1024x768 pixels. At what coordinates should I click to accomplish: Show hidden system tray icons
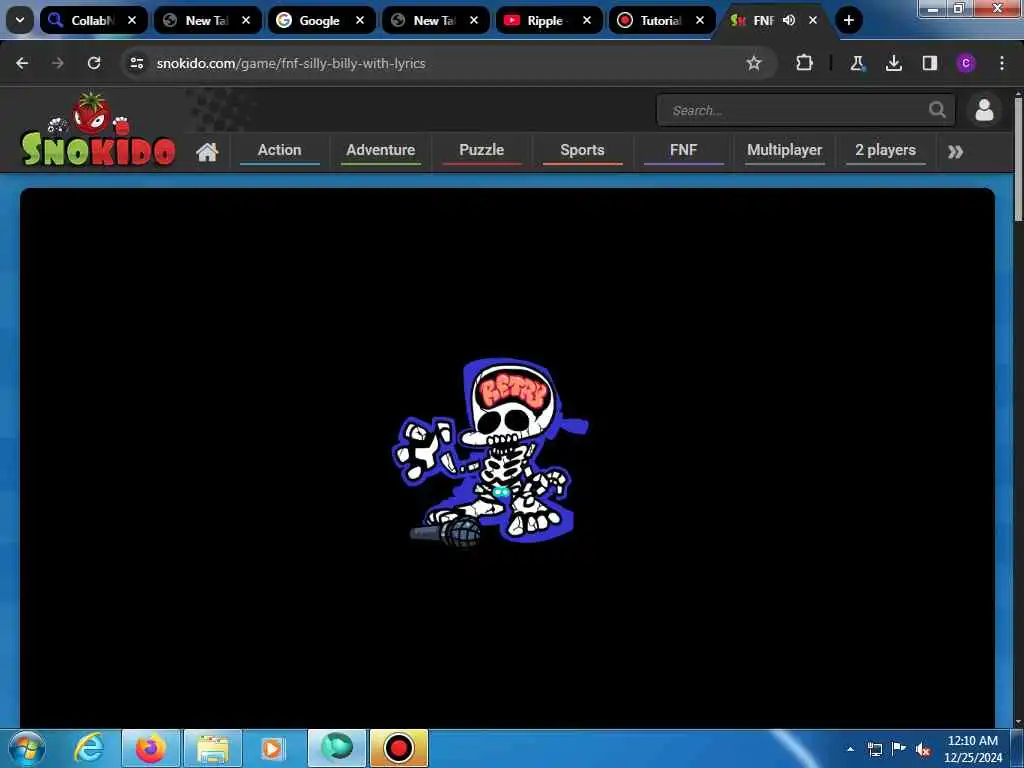(x=850, y=749)
